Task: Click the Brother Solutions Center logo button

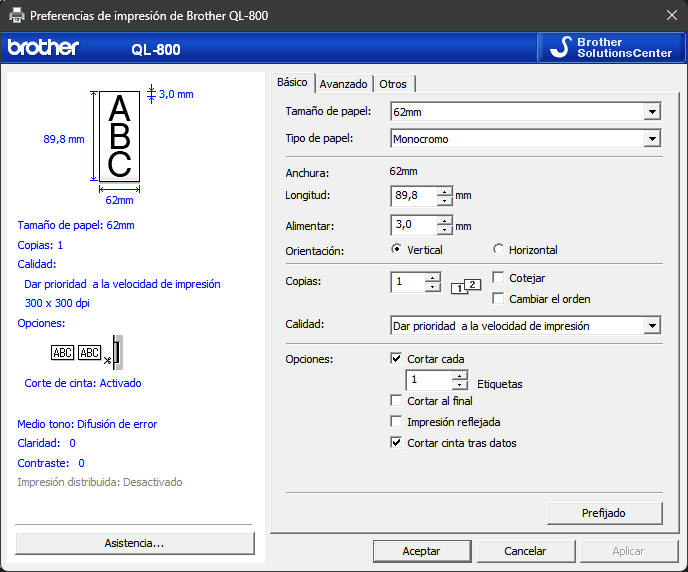Action: (x=609, y=48)
